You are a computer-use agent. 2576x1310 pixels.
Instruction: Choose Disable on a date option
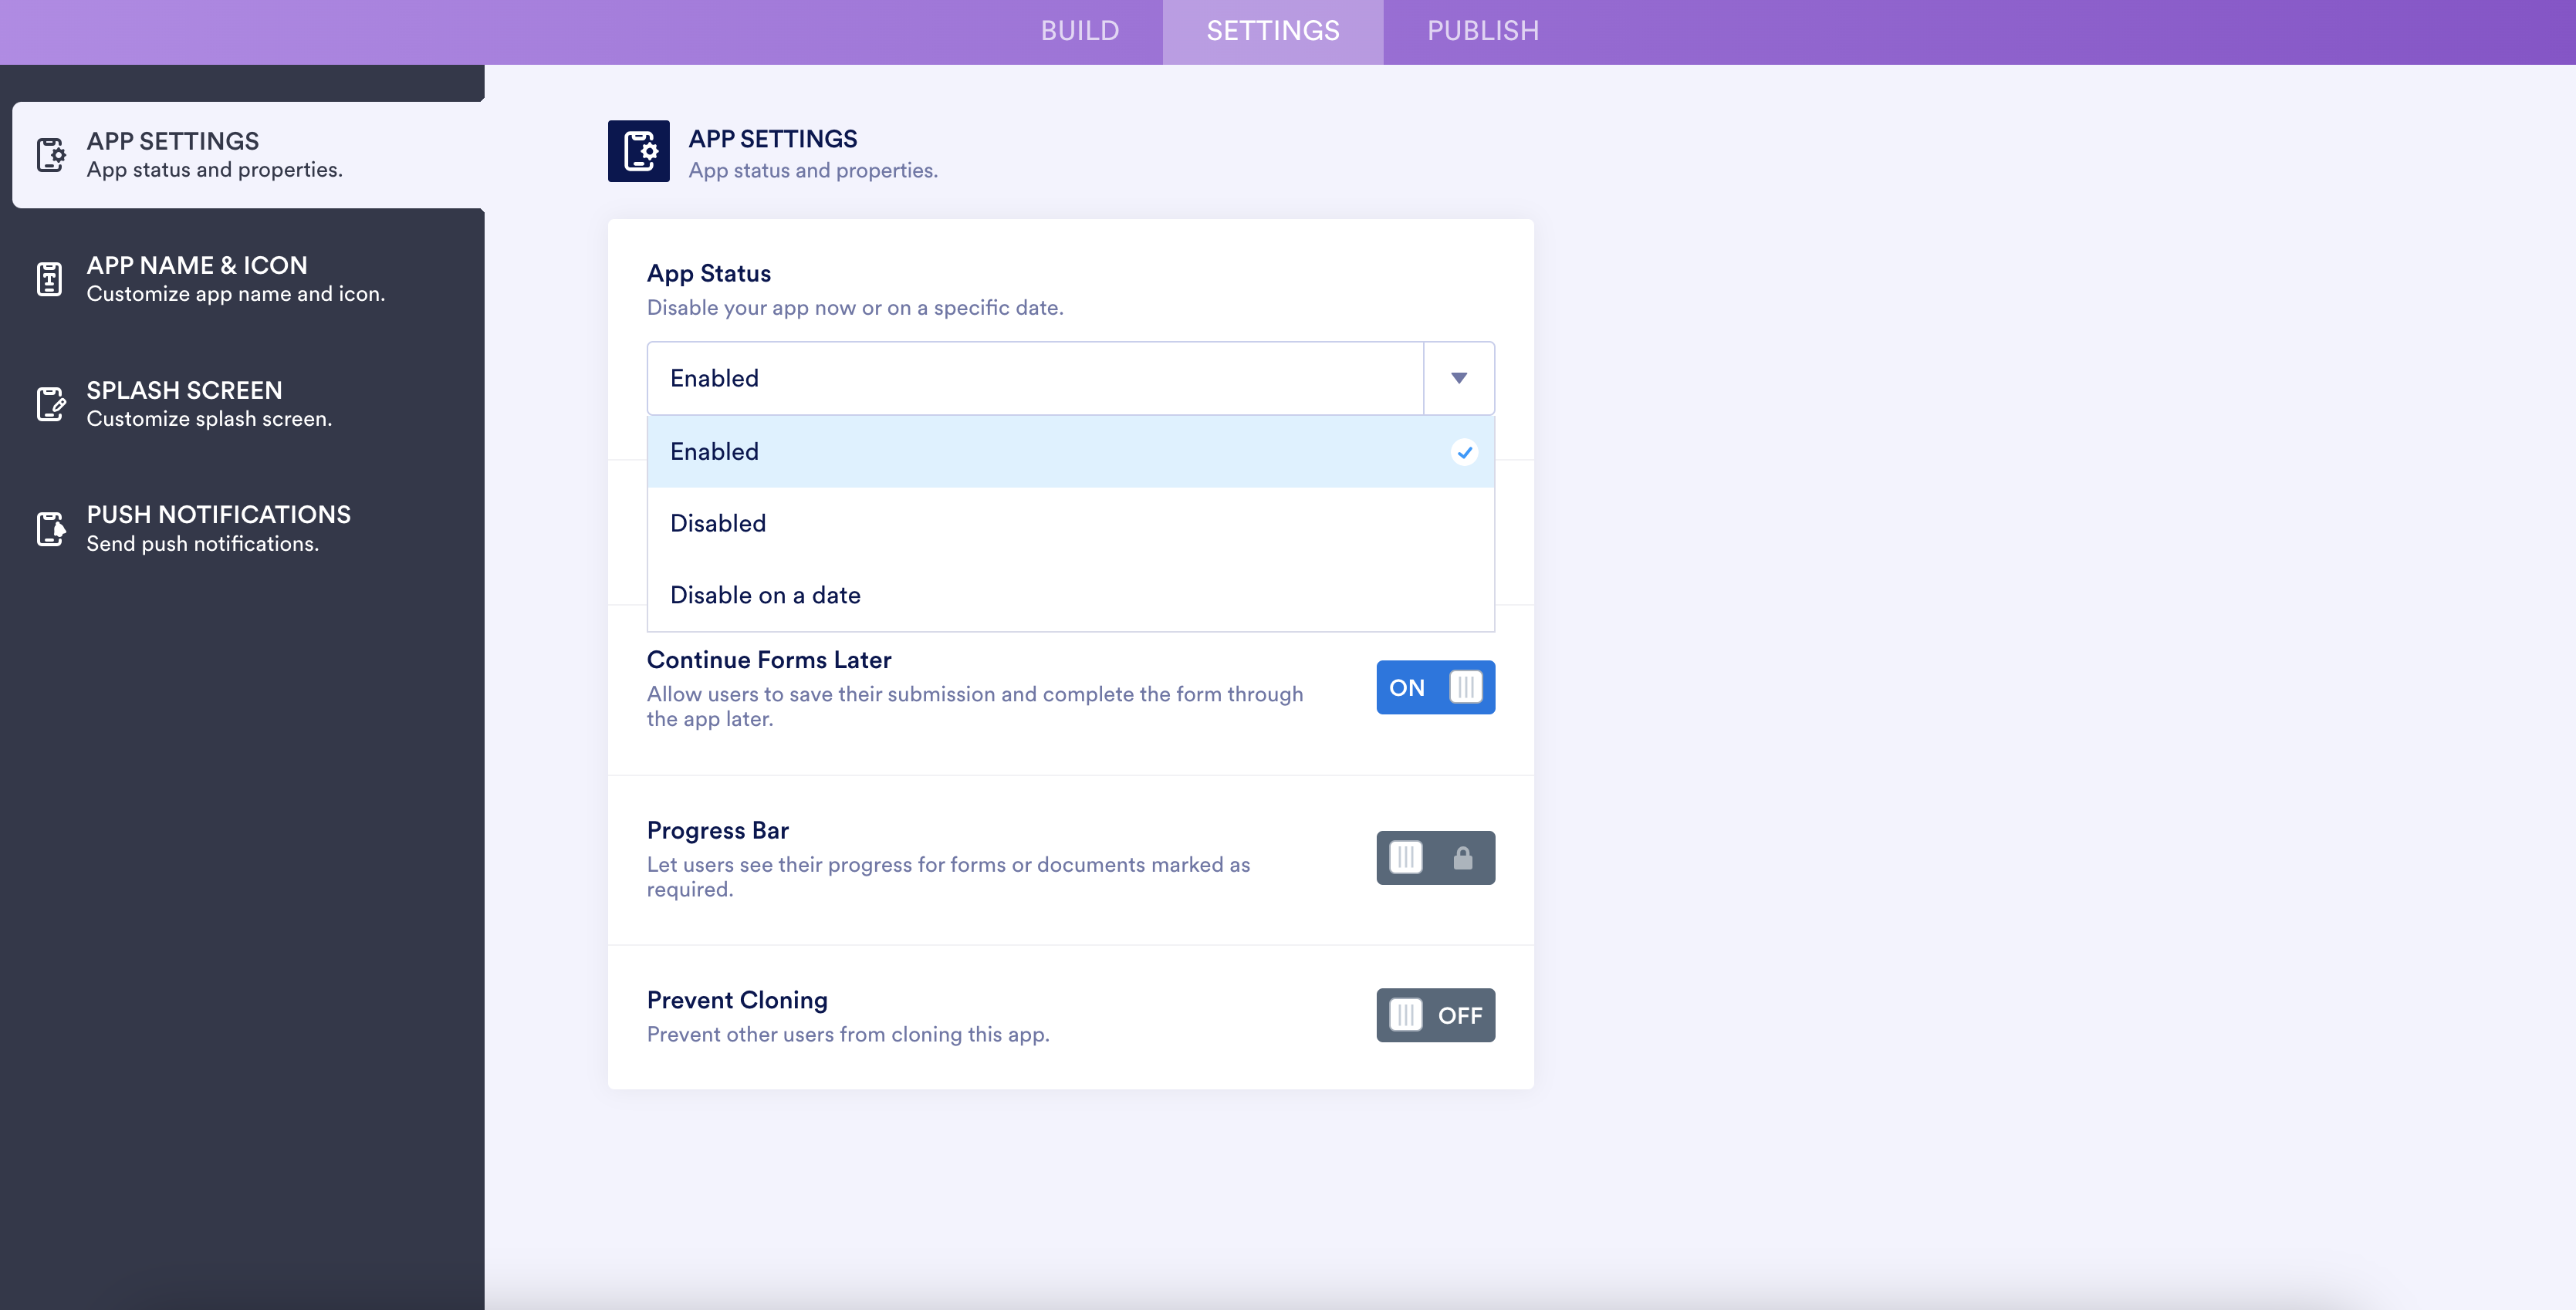click(765, 595)
